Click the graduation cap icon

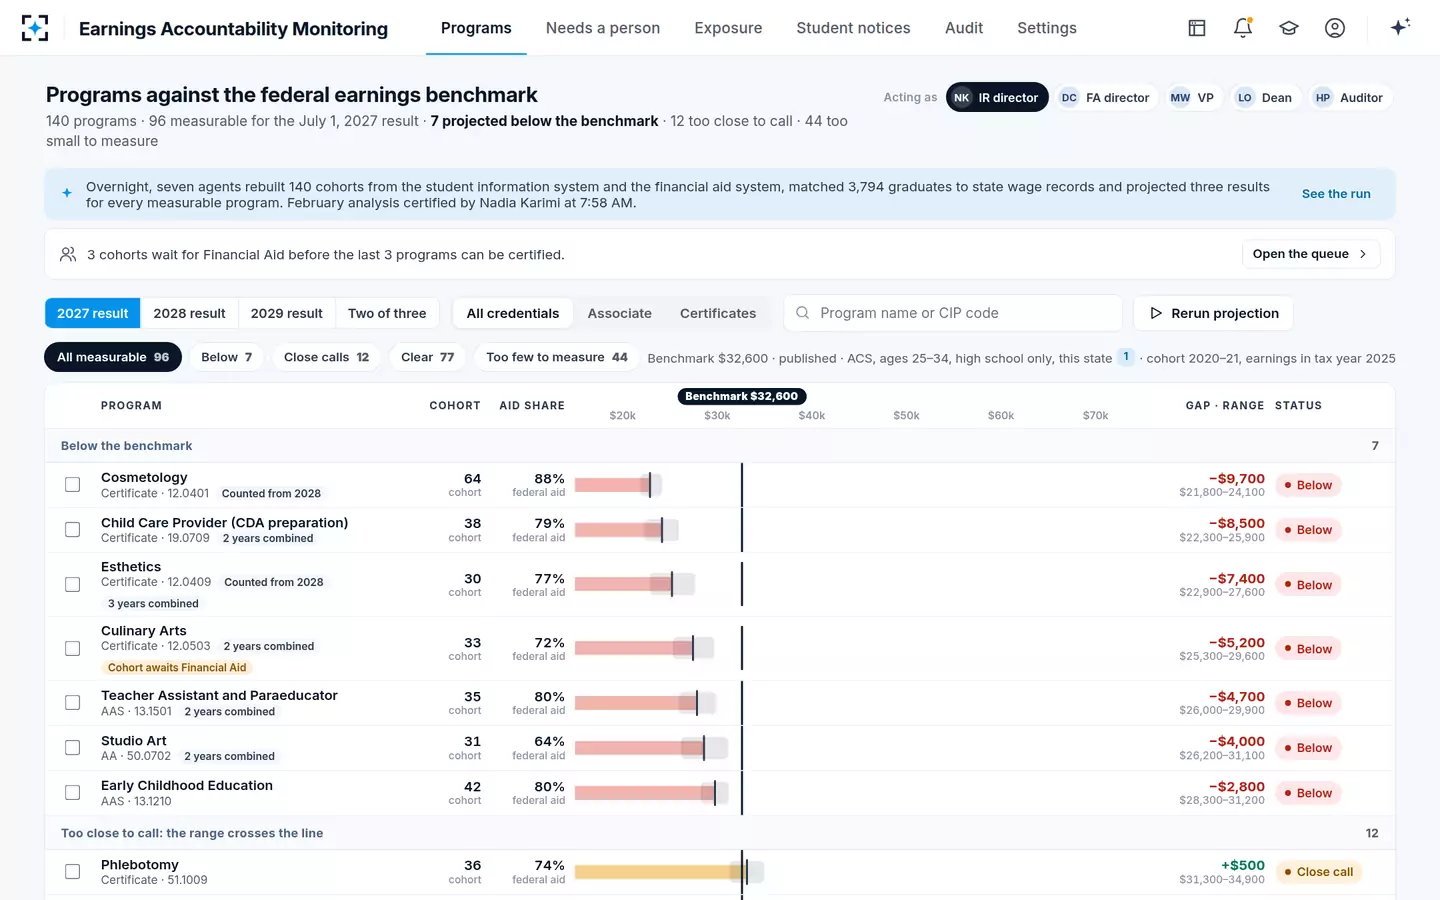click(x=1289, y=28)
